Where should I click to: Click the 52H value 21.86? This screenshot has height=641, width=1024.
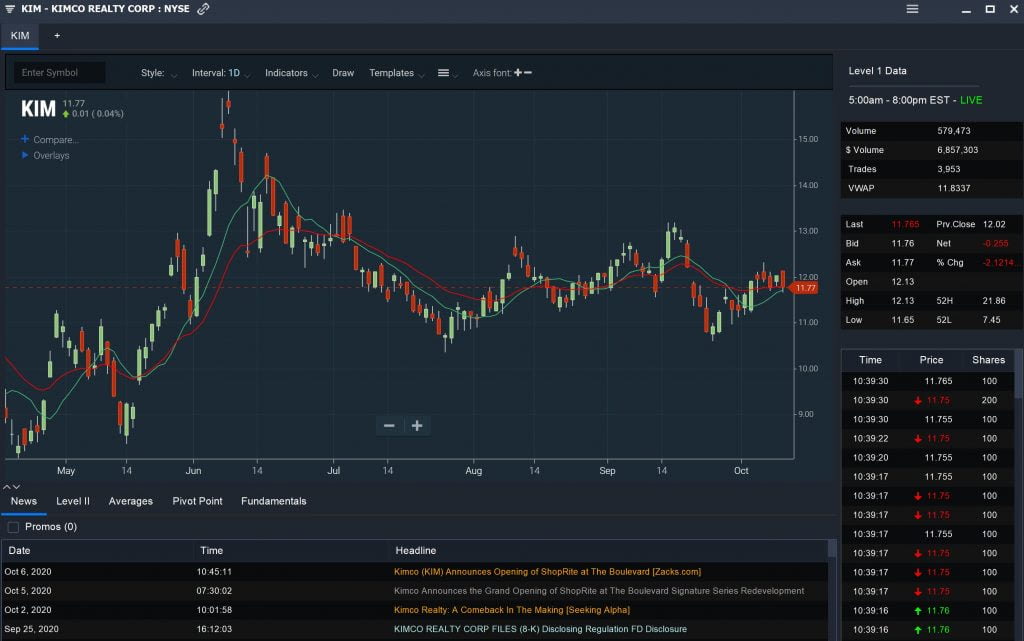994,301
